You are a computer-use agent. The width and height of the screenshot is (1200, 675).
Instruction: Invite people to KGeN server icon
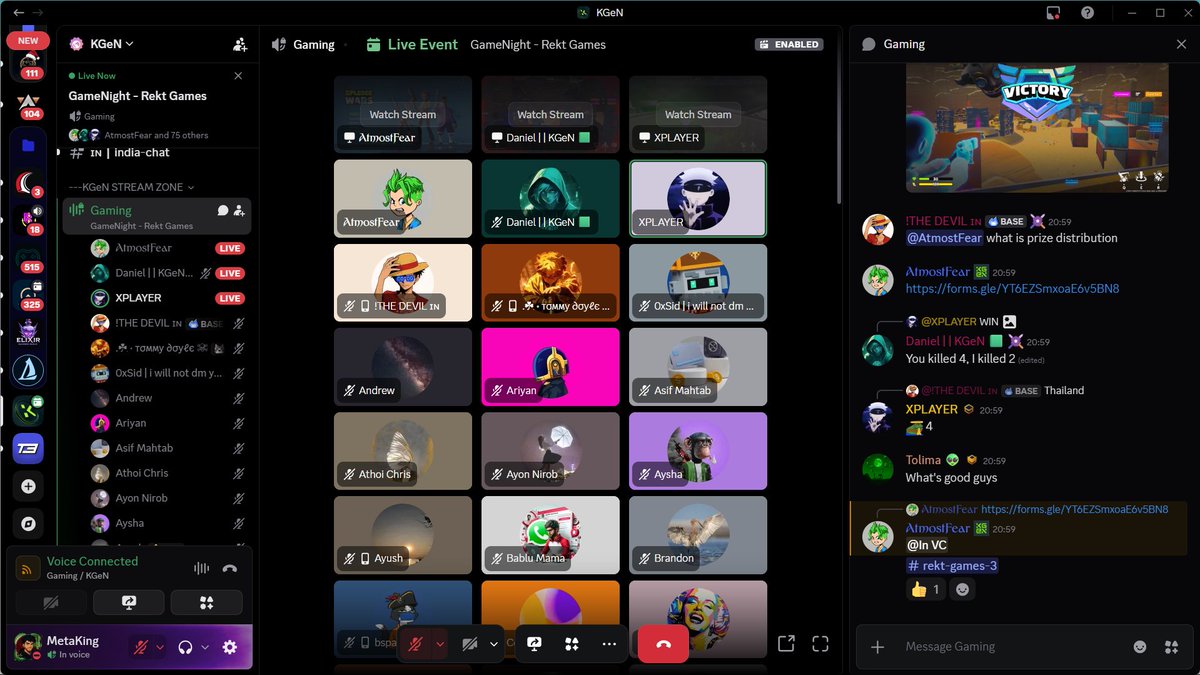pos(239,44)
